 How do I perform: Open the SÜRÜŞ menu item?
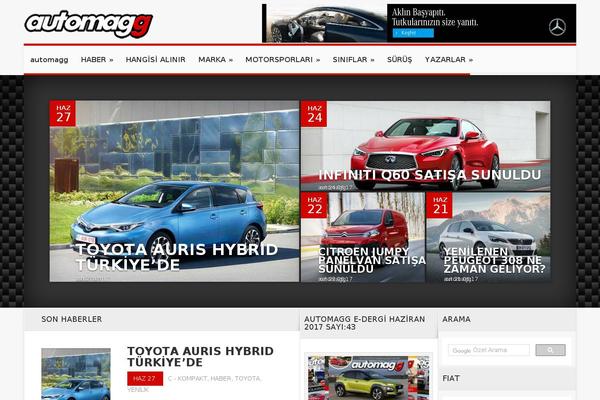[399, 60]
